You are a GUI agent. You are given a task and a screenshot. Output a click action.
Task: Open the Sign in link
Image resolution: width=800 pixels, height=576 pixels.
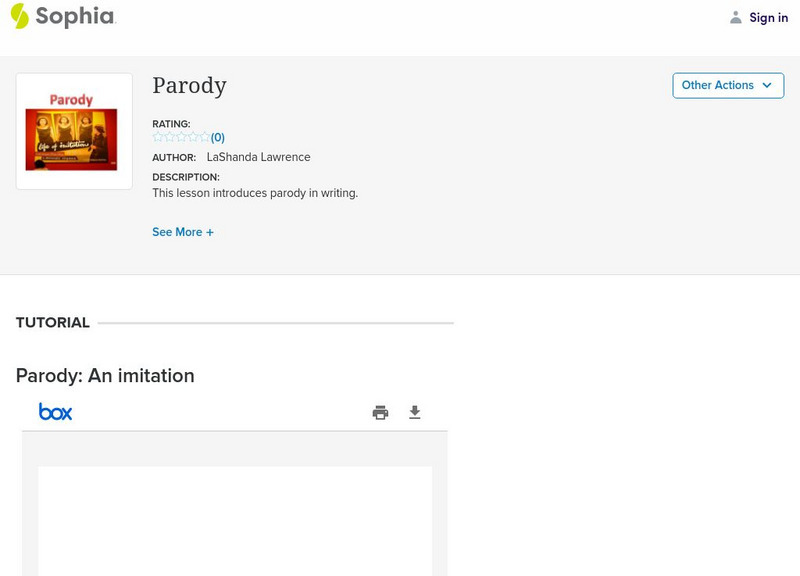(x=768, y=17)
